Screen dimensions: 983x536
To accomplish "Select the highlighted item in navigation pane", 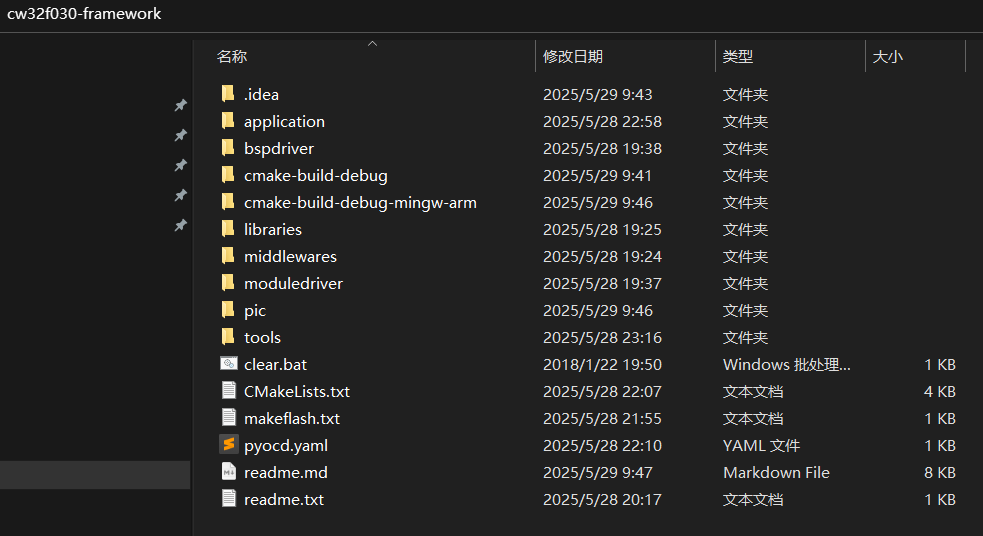I will coord(95,475).
